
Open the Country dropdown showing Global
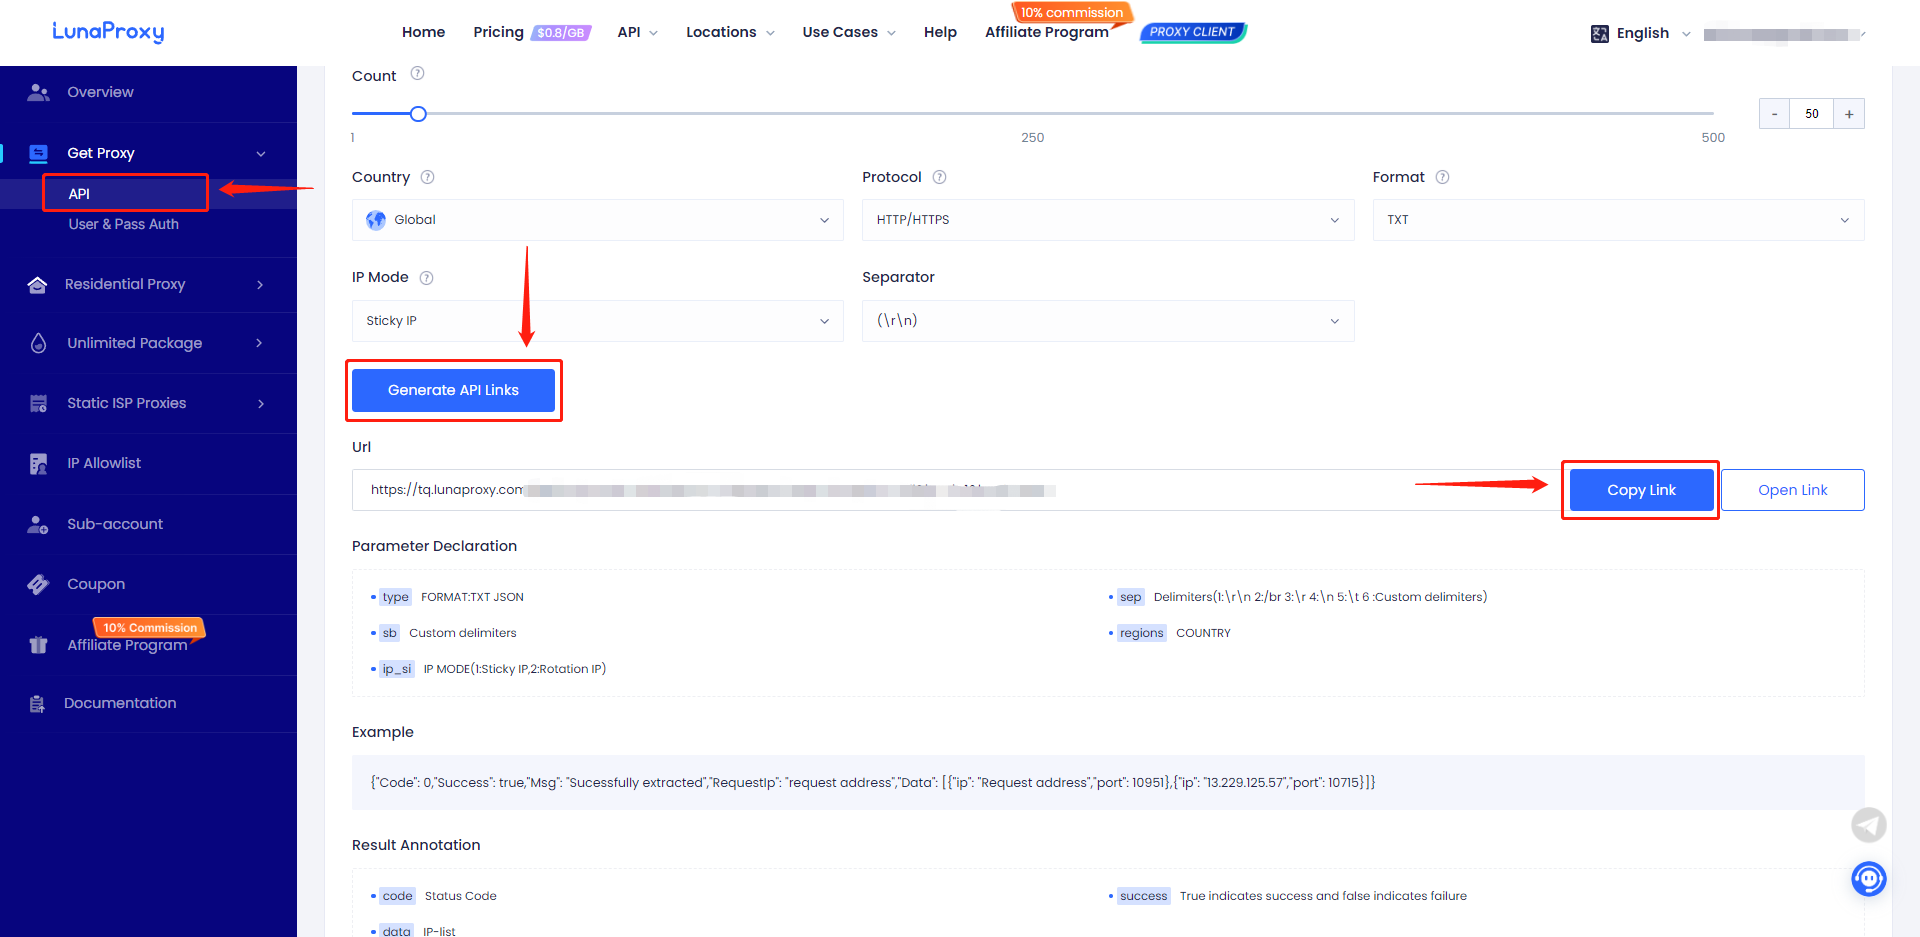[597, 220]
